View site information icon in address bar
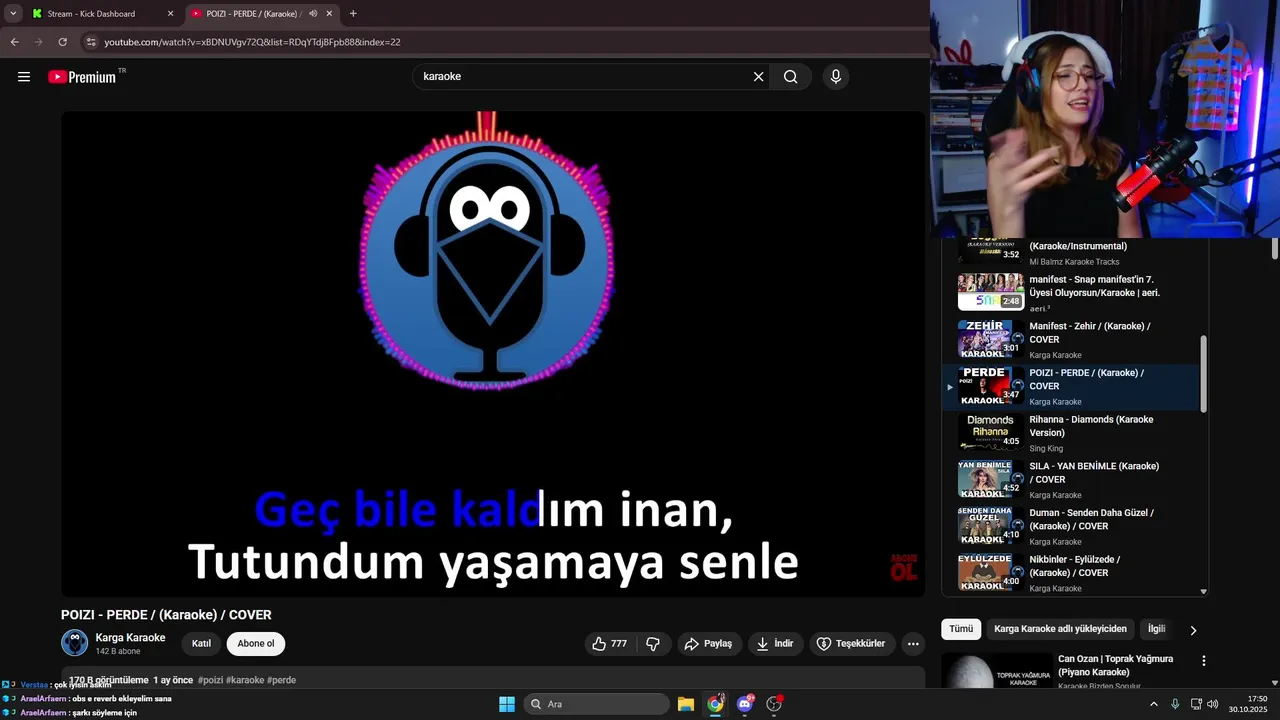Viewport: 1280px width, 720px height. (91, 42)
